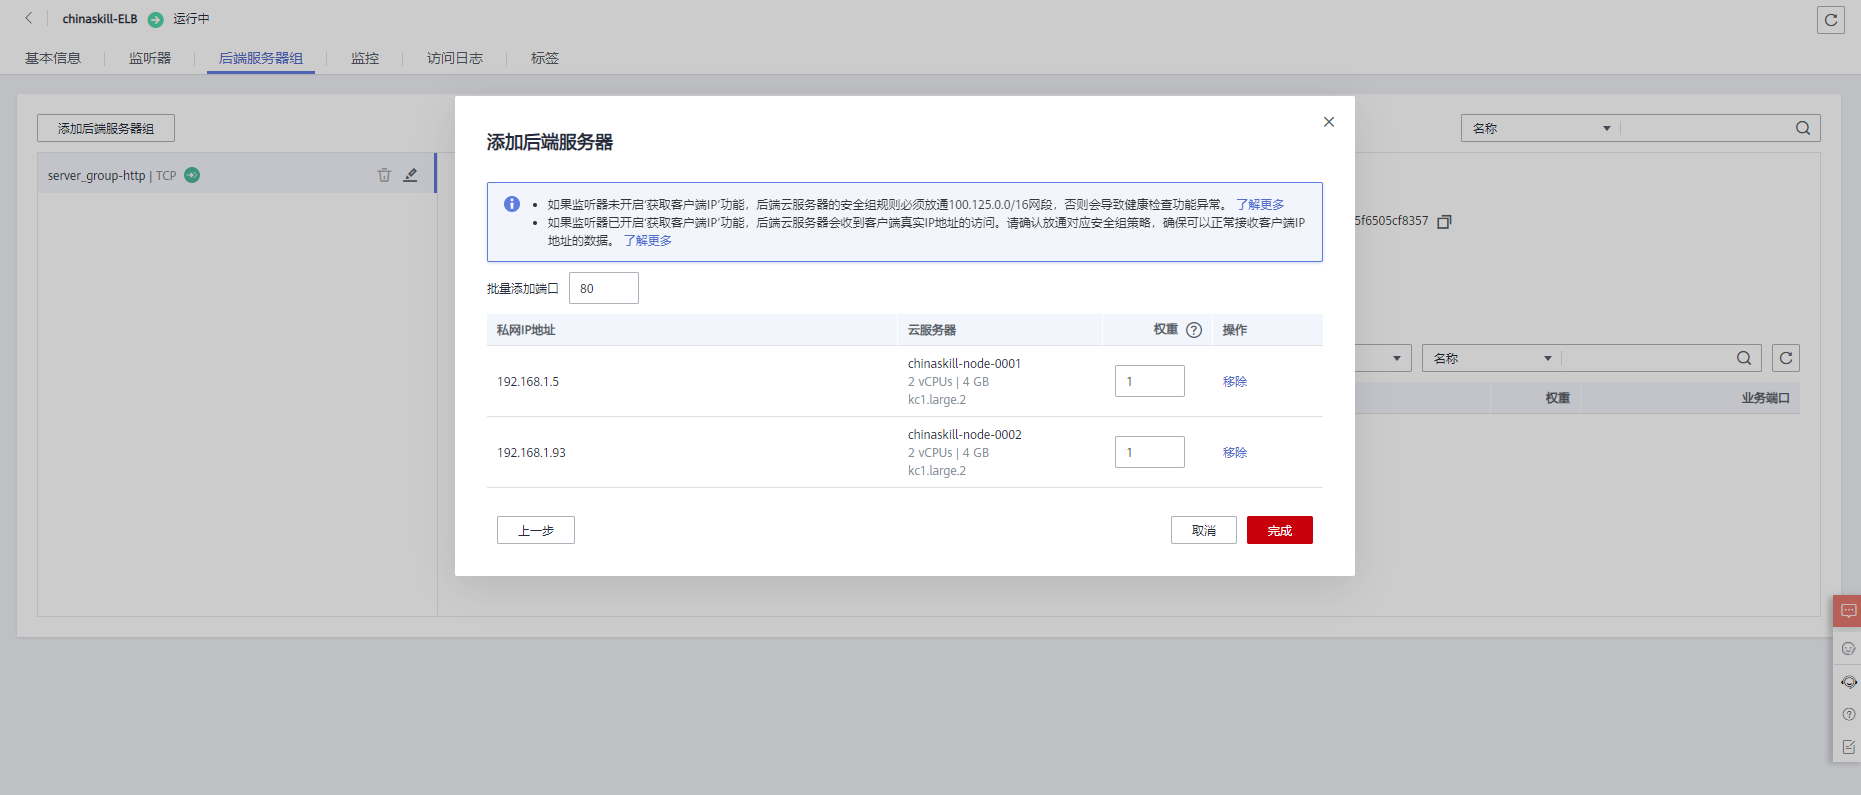Open the help question icon in the side toolbar
1861x795 pixels.
pyautogui.click(x=1848, y=714)
